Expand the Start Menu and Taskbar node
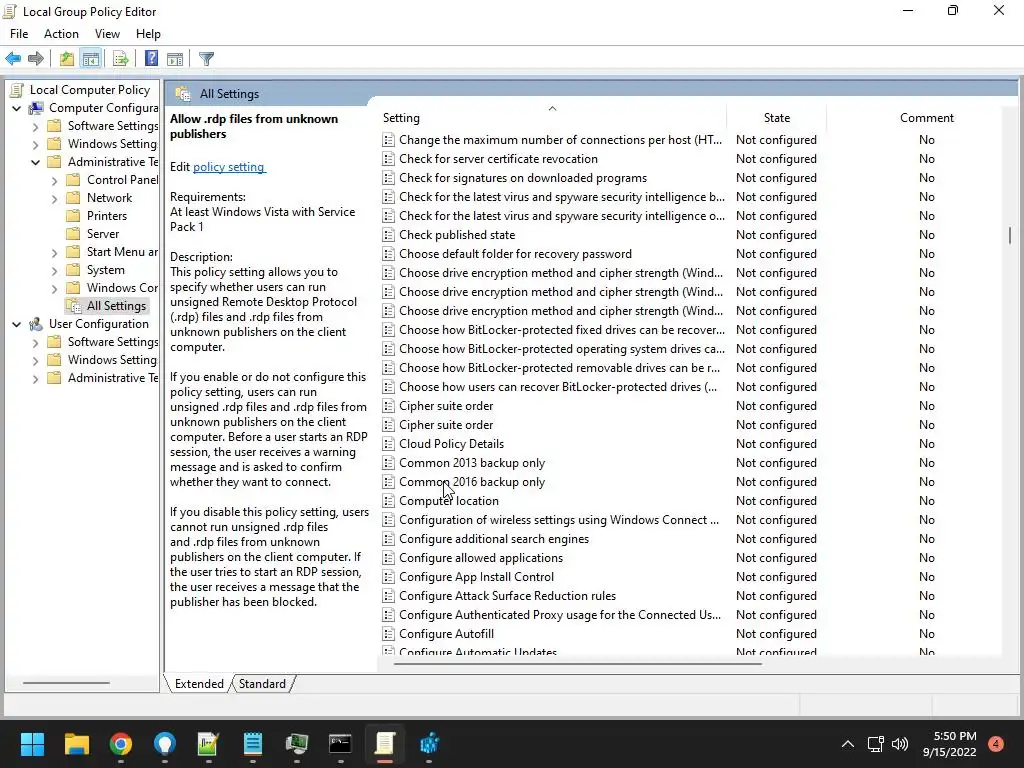The height and width of the screenshot is (768, 1024). [54, 252]
